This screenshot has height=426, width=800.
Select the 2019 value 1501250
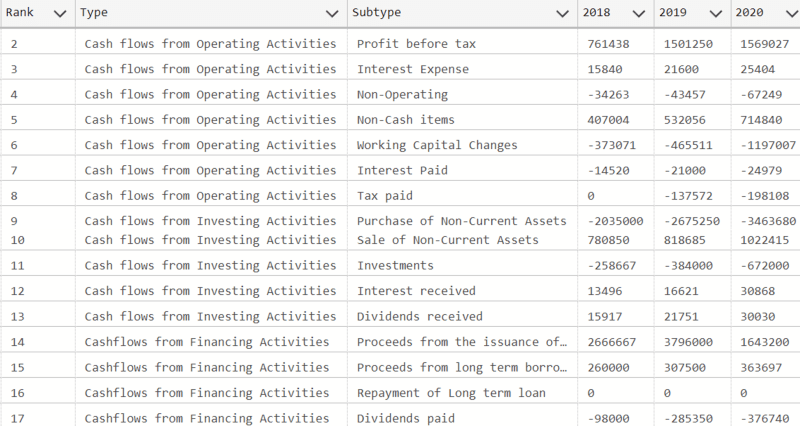[x=688, y=44]
